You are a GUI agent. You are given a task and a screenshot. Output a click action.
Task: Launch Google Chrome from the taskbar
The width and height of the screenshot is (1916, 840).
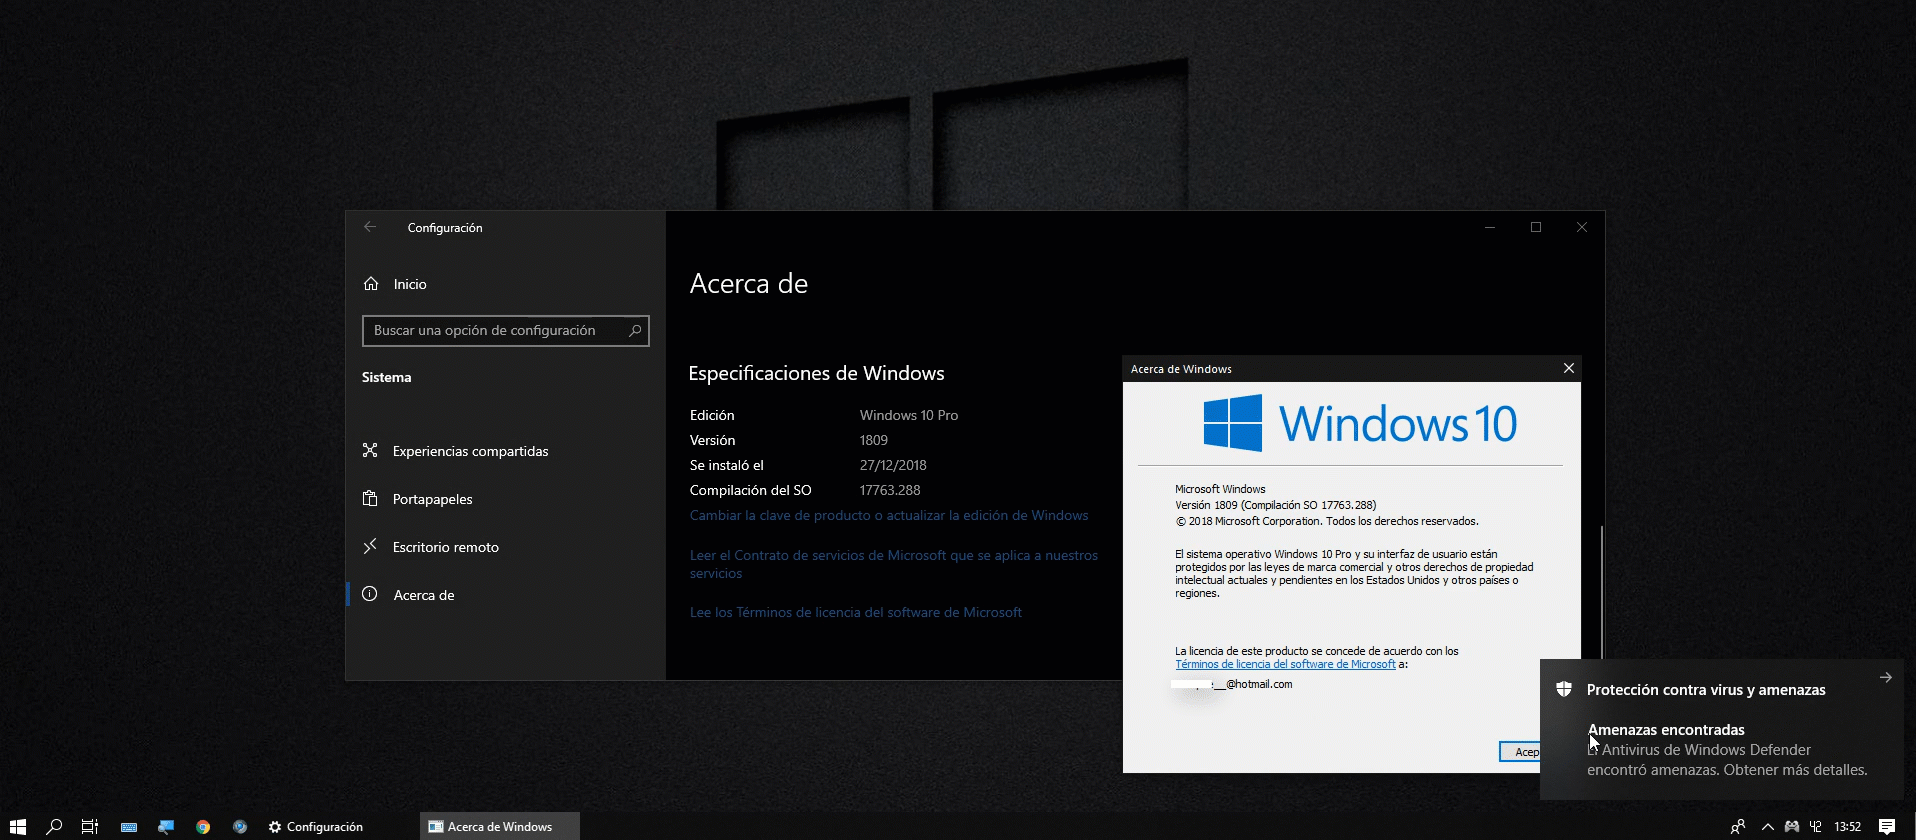203,827
